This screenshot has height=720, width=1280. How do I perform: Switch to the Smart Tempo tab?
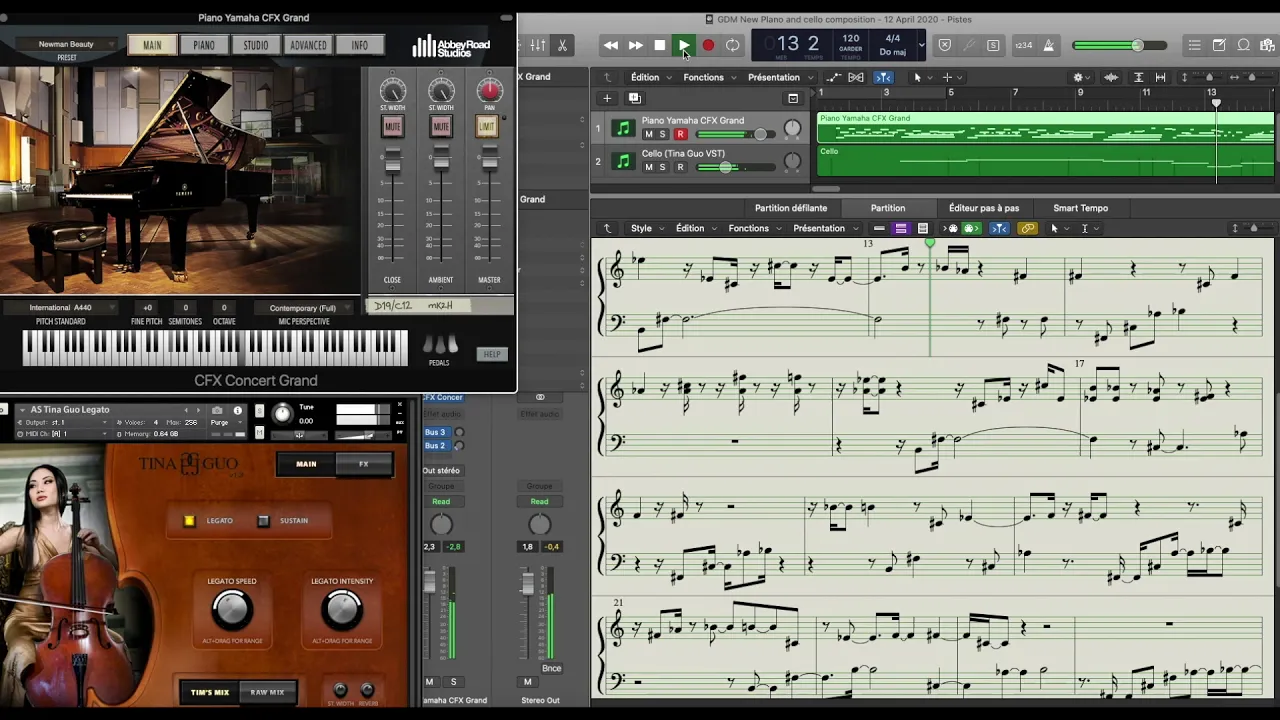click(1080, 208)
